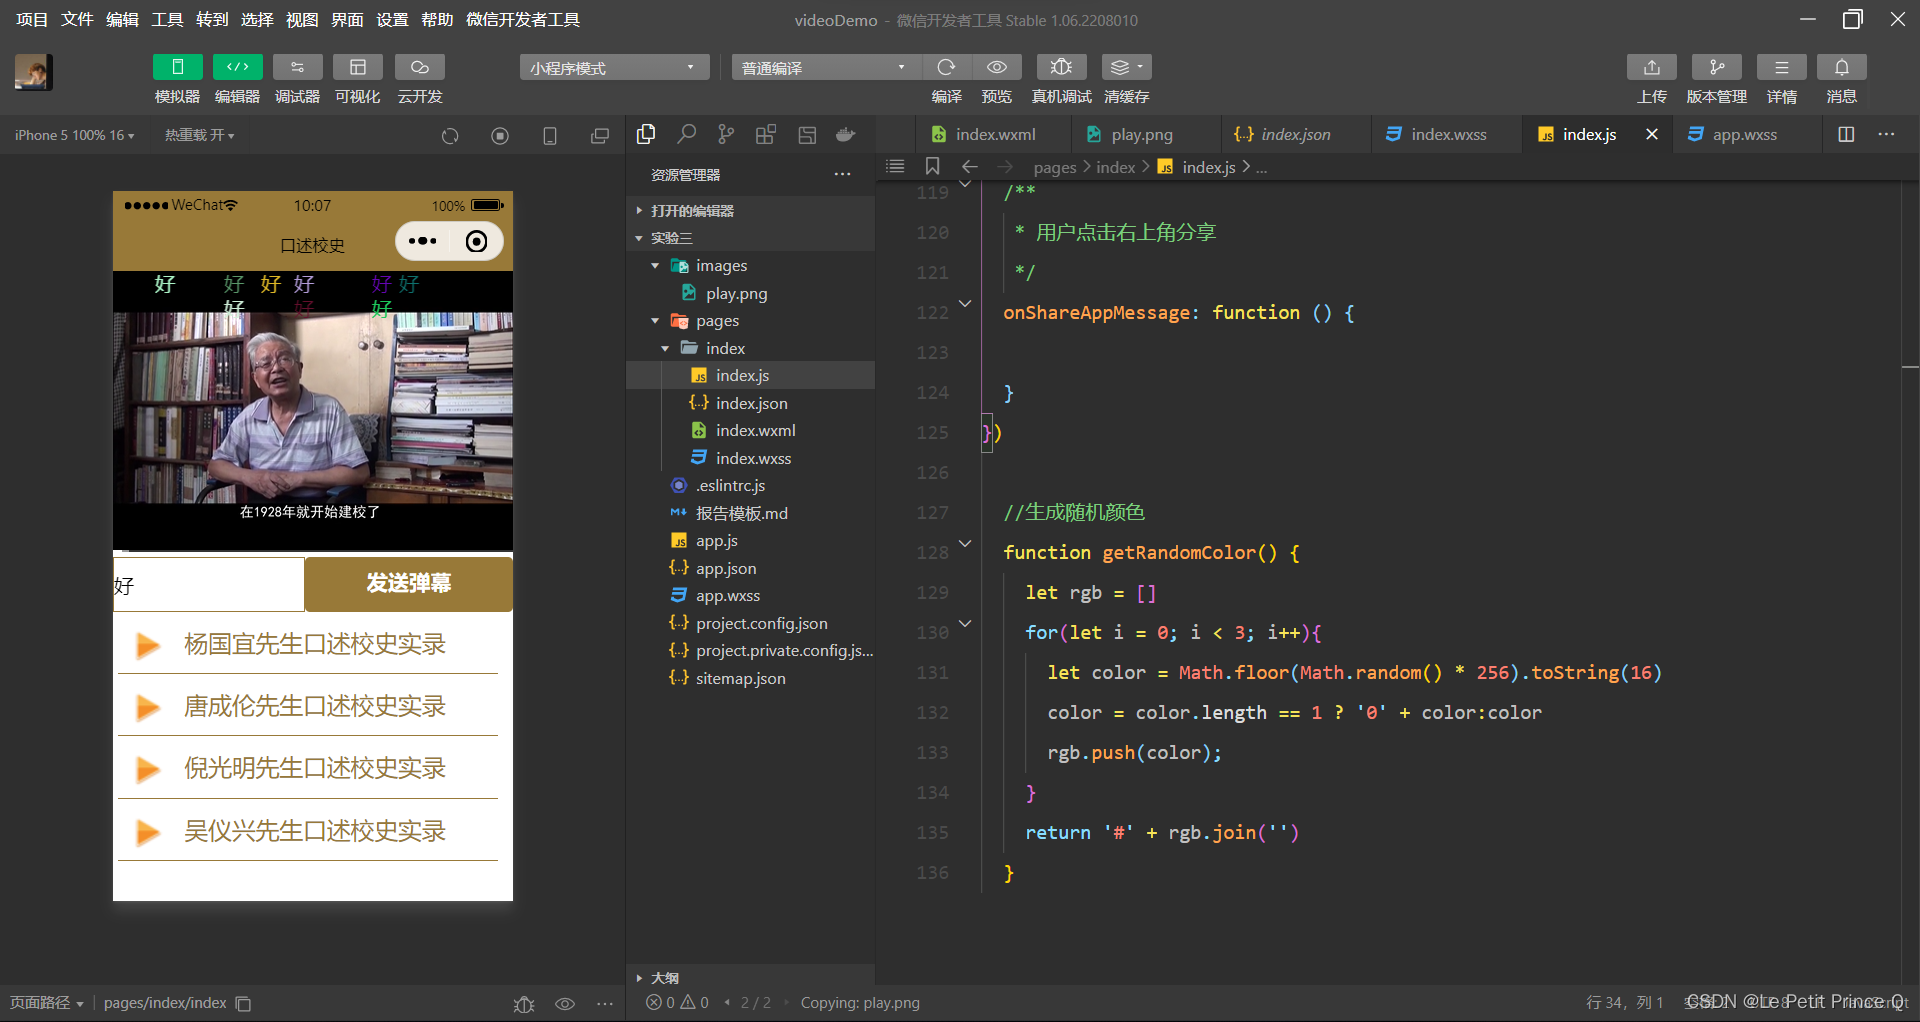This screenshot has width=1920, height=1022.
Task: Open the normal compile mode dropdown
Action: click(826, 67)
